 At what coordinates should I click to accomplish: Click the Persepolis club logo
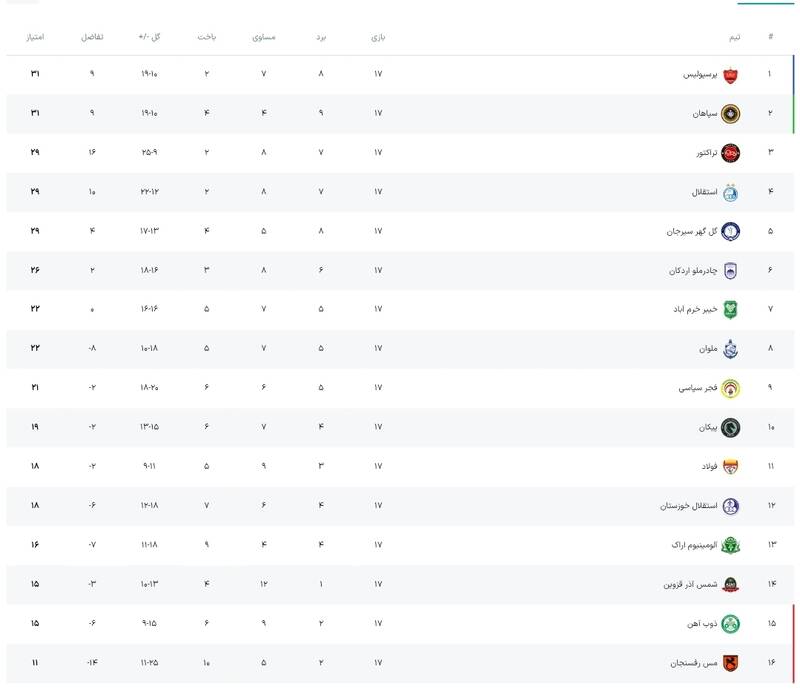[730, 74]
